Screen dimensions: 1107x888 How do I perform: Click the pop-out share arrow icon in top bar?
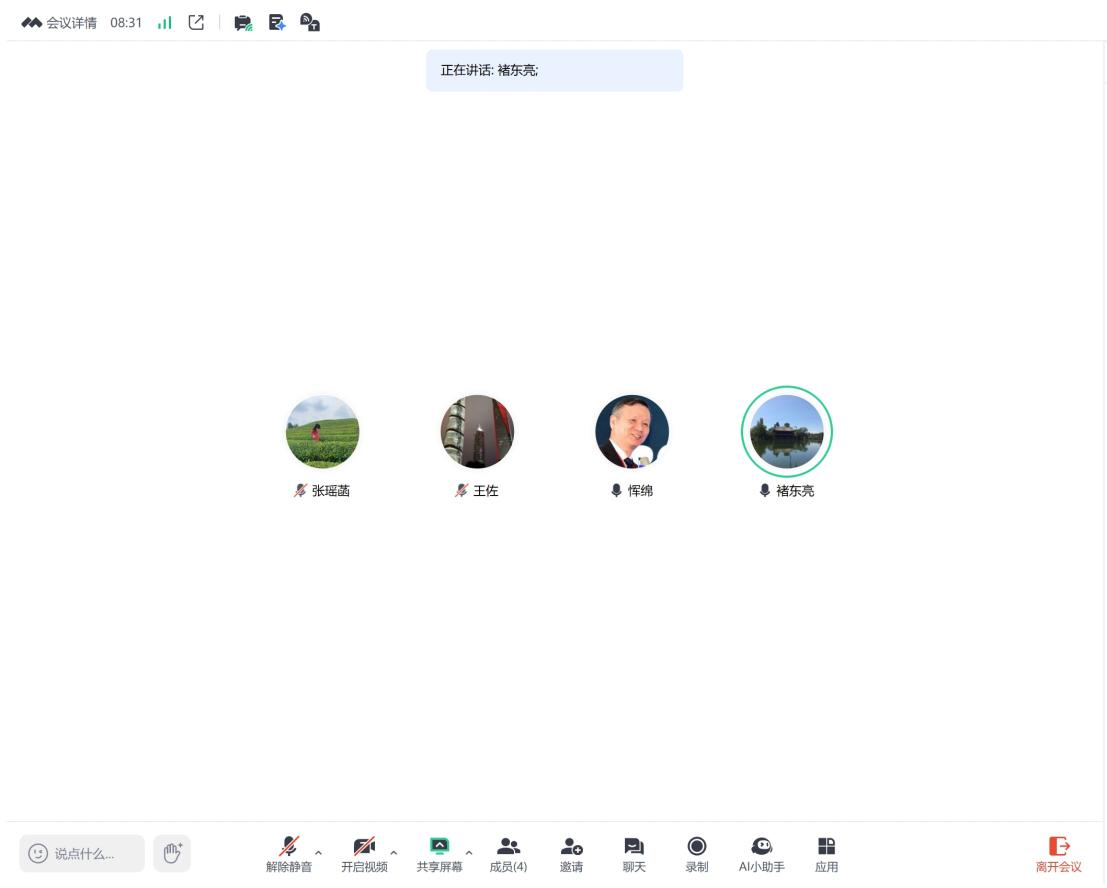pyautogui.click(x=197, y=23)
